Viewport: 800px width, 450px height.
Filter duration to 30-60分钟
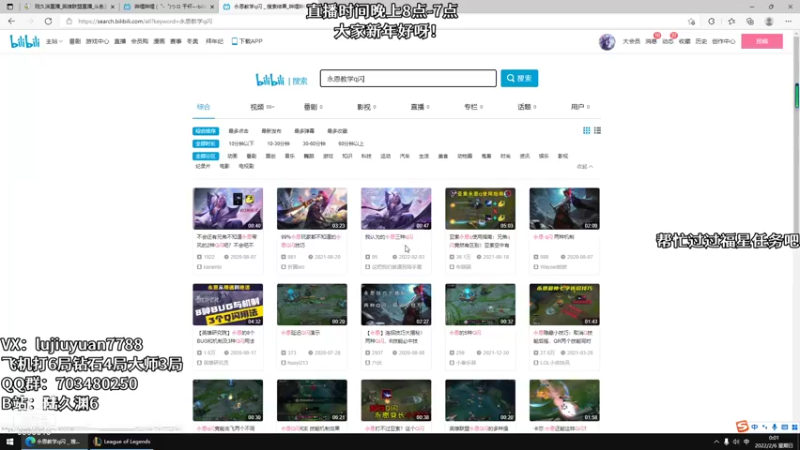[x=314, y=144]
